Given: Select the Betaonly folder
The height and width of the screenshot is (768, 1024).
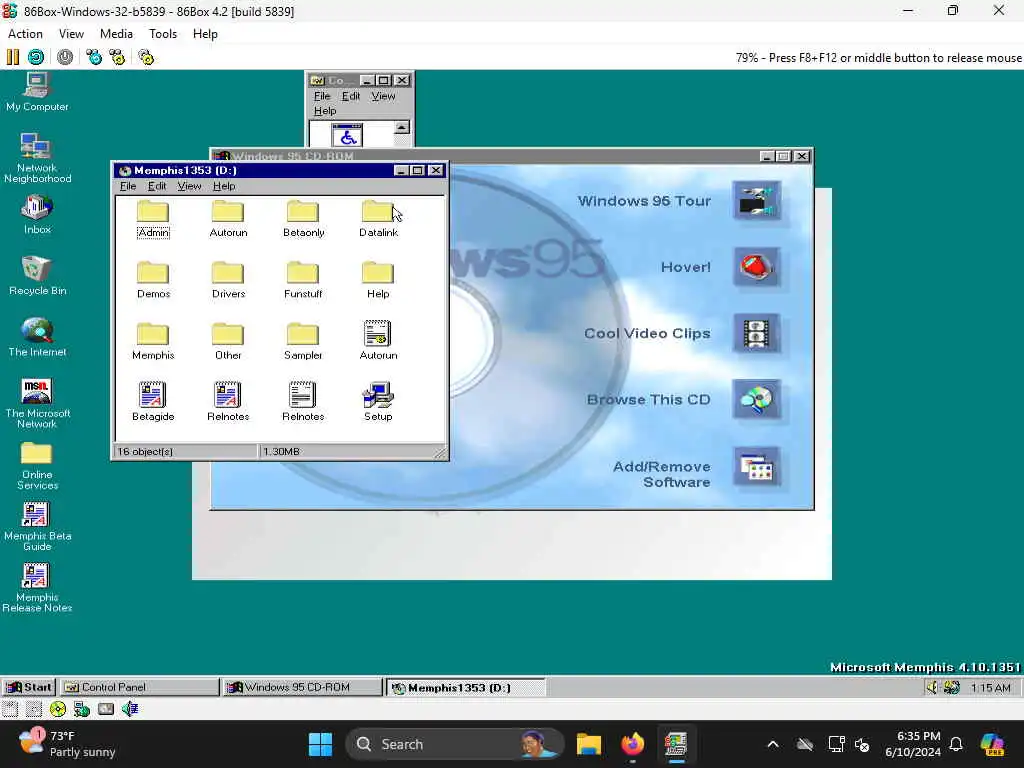Looking at the screenshot, I should (303, 219).
